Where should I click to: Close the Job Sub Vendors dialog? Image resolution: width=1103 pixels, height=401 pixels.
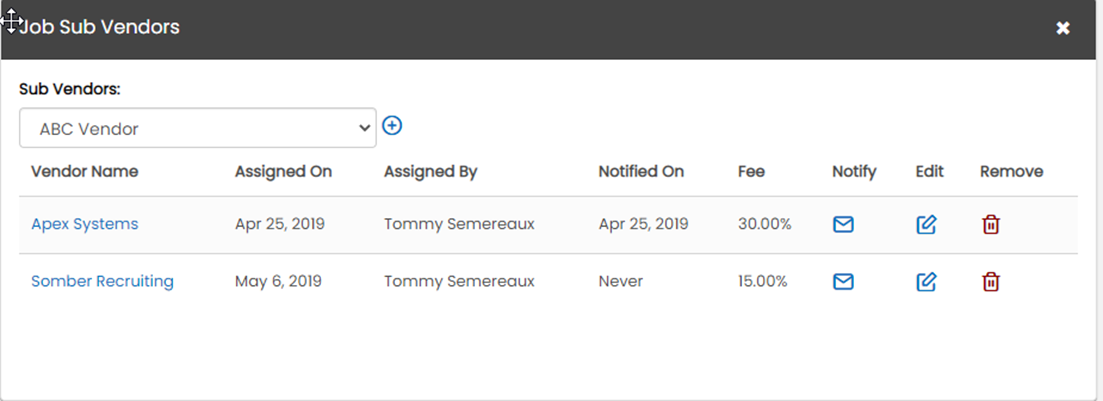(x=1063, y=28)
